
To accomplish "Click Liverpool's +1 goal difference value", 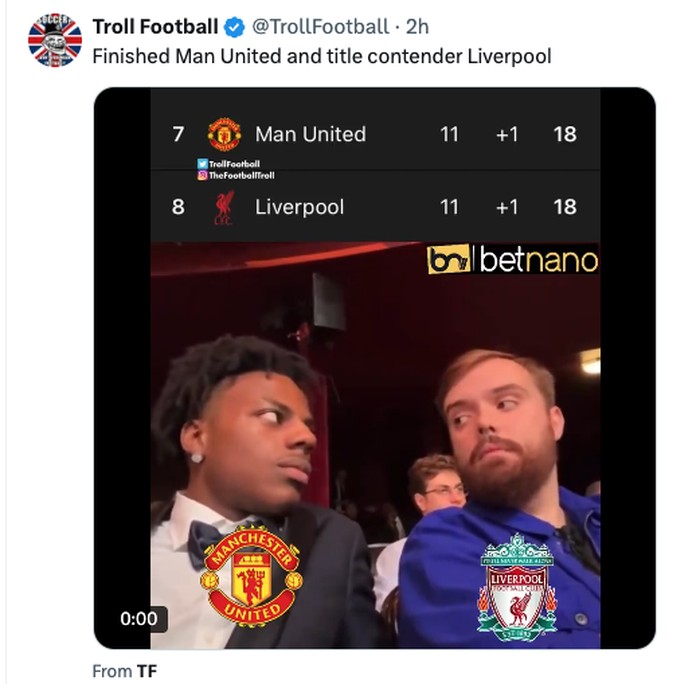I will pyautogui.click(x=507, y=208).
